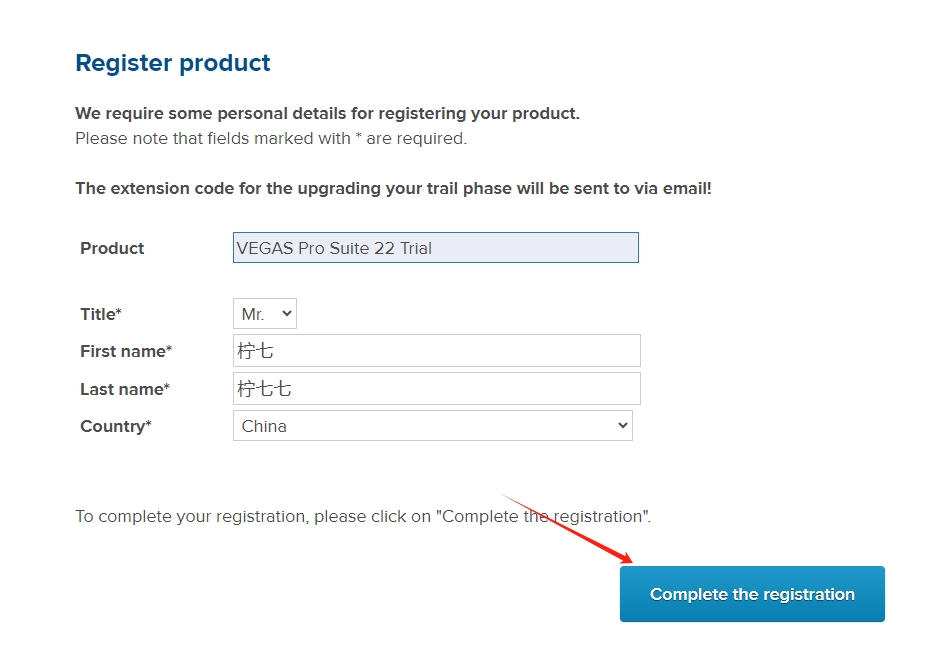Click the "Please note that fields marked" line
Image resolution: width=943 pixels, height=654 pixels.
pyautogui.click(x=271, y=138)
